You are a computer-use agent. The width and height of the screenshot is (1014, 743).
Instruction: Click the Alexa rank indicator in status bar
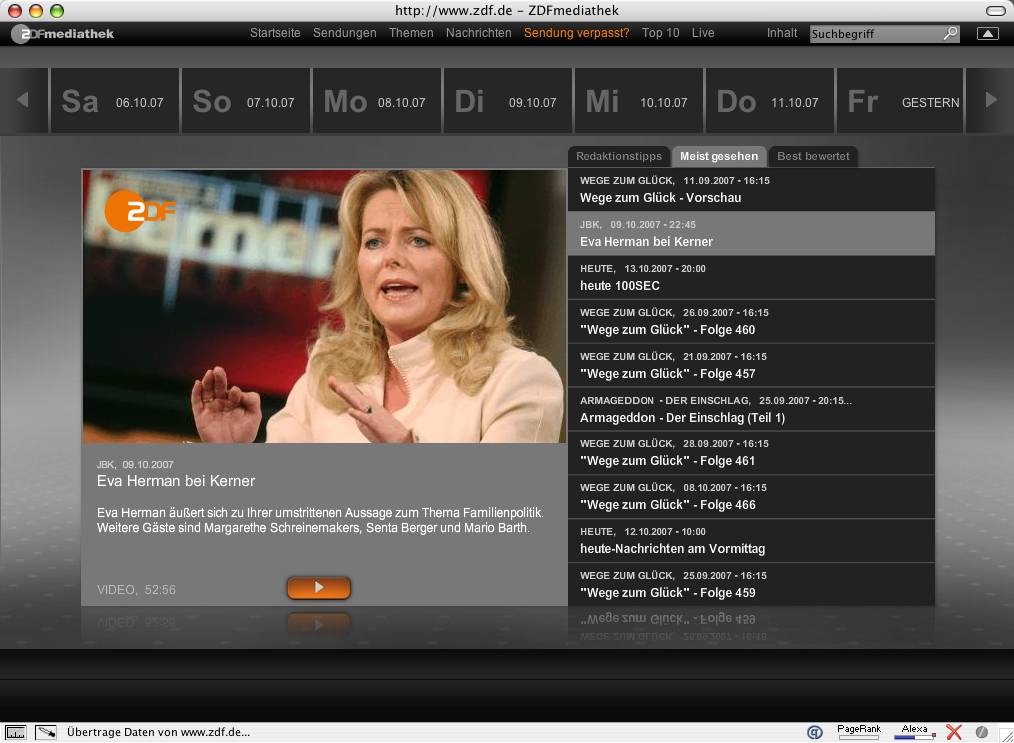(x=914, y=731)
